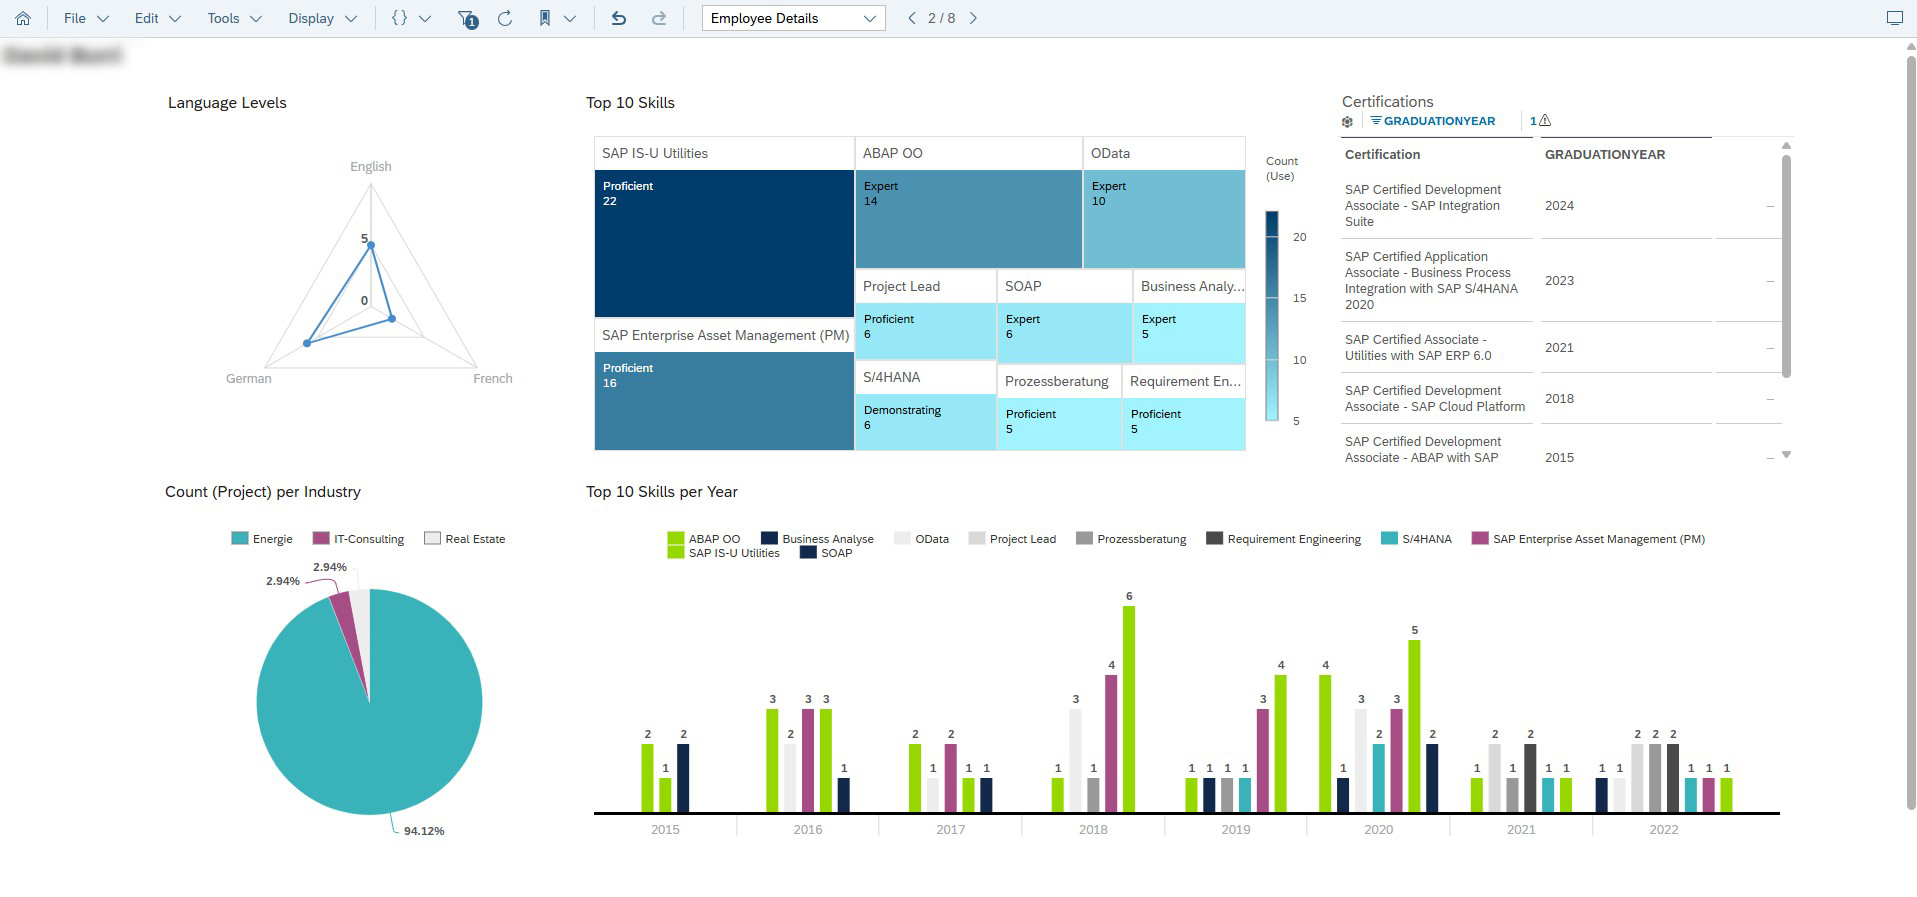Click the GRADUATIONYEAR column header
The height and width of the screenshot is (897, 1917).
[1605, 154]
